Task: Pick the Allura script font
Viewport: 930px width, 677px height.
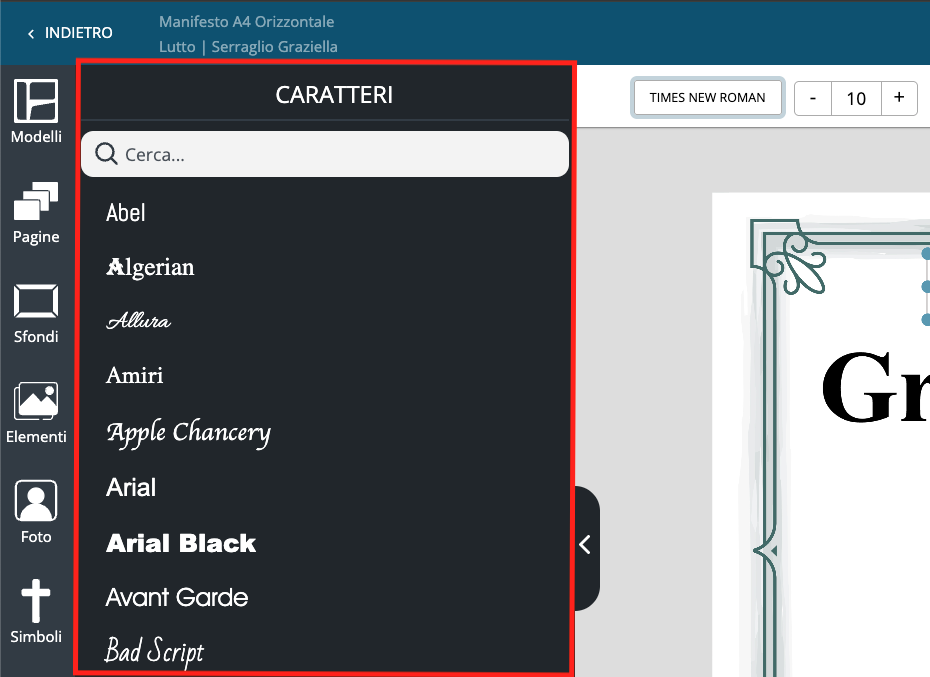Action: point(138,322)
